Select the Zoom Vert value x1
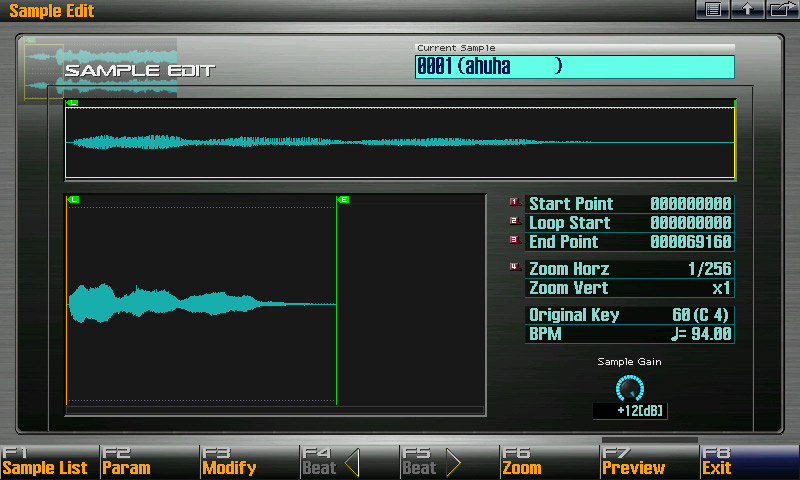The height and width of the screenshot is (480, 800). (721, 288)
